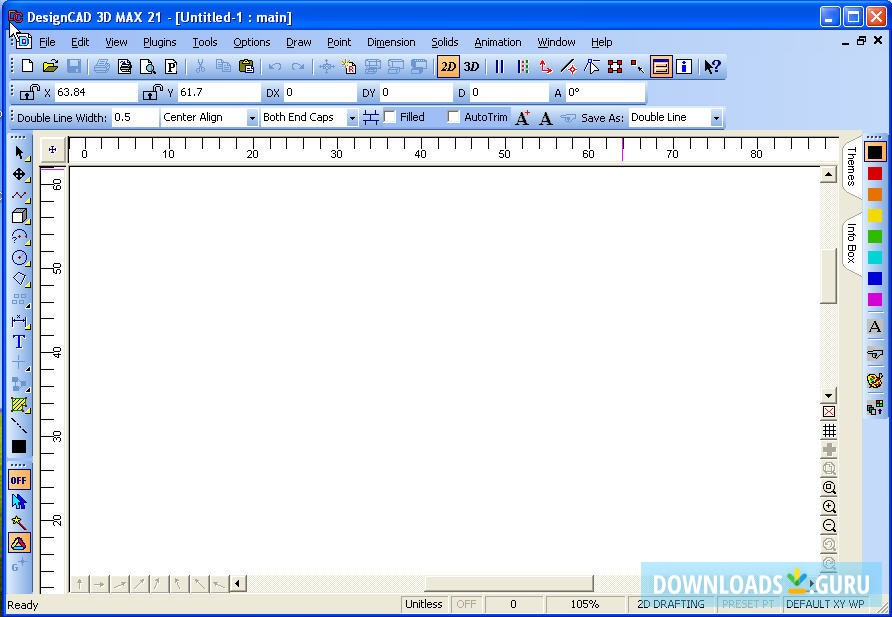Click the X coordinate input field
The width and height of the screenshot is (892, 617).
(96, 92)
